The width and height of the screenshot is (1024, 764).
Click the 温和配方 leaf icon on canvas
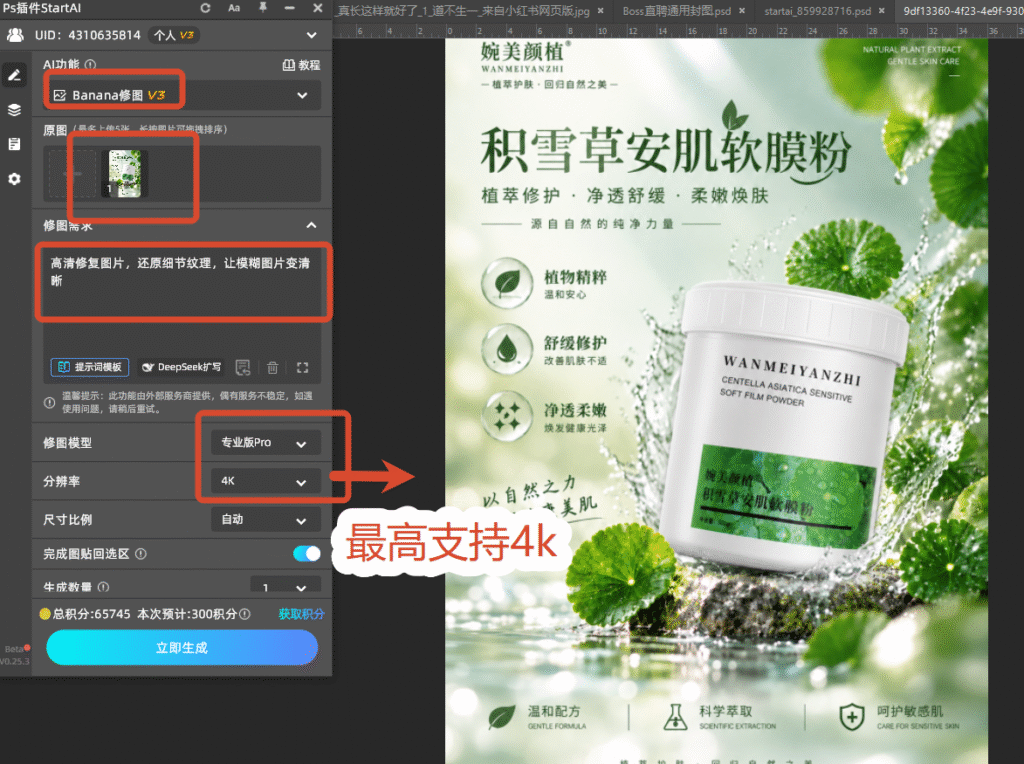coord(502,716)
